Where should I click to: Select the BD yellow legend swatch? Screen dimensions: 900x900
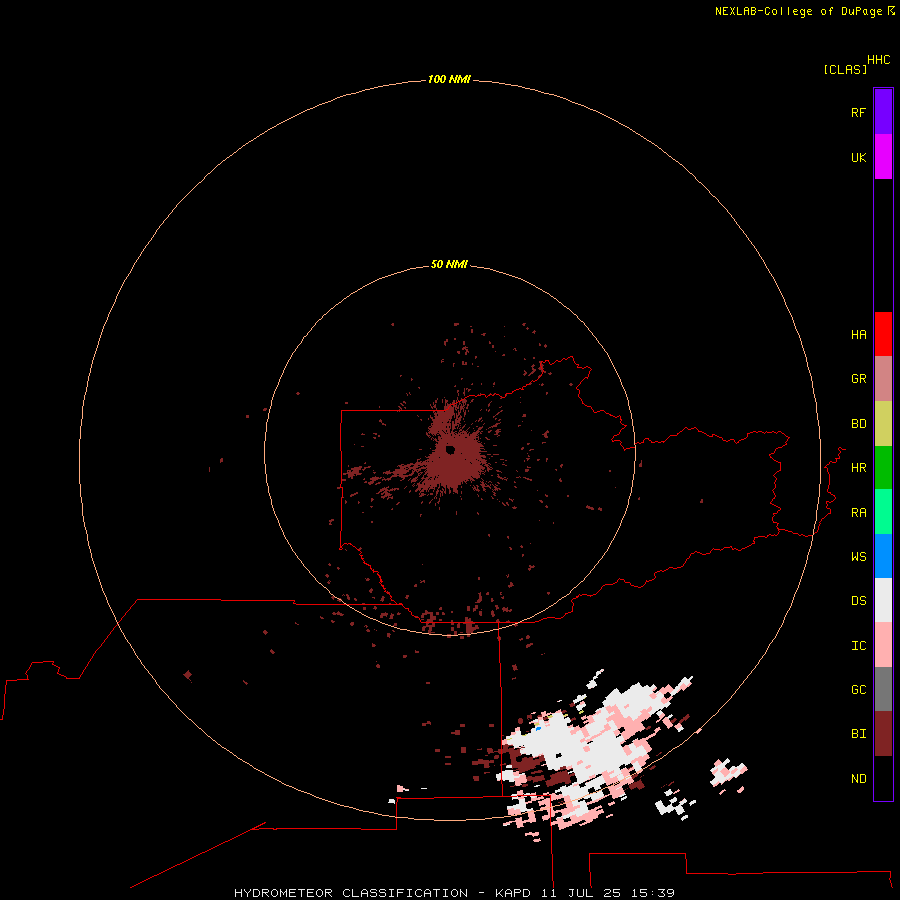(883, 424)
